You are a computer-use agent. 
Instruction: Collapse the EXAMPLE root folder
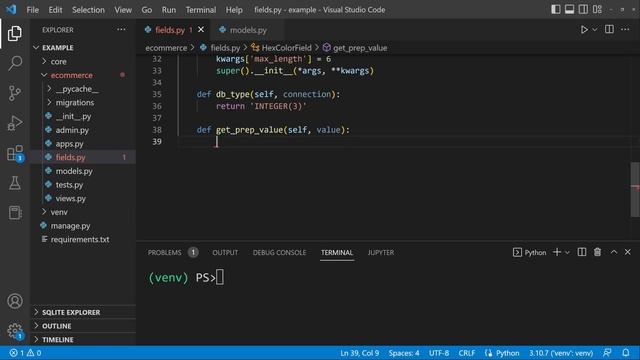pyautogui.click(x=83, y=48)
